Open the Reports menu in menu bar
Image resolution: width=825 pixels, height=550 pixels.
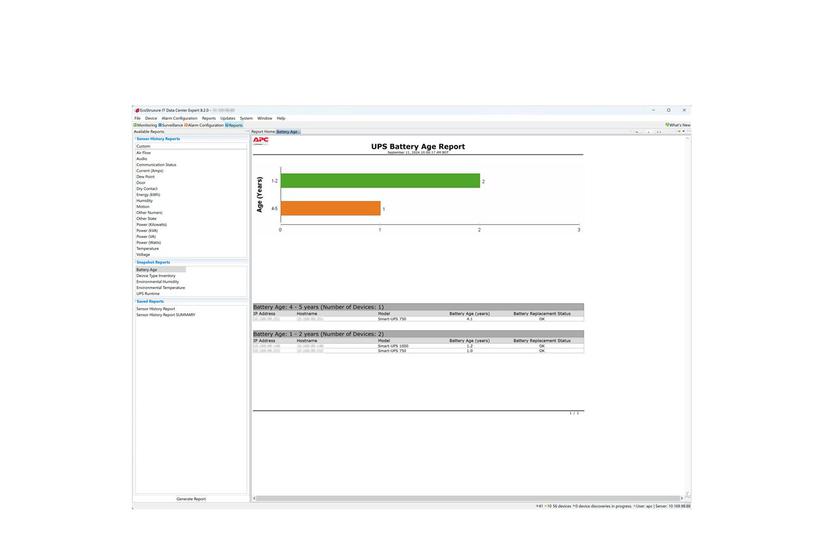coord(209,118)
